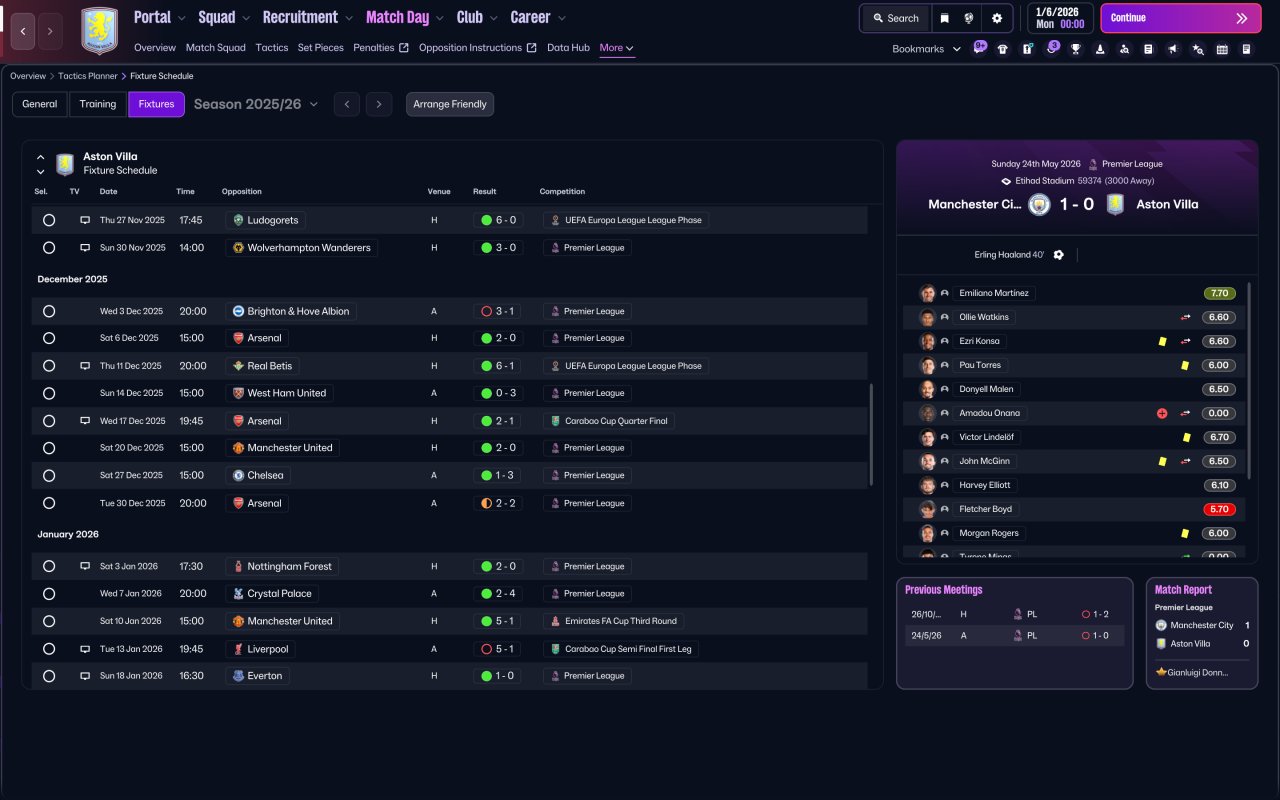Select the West Ham United fixture radio button
The width and height of the screenshot is (1280, 800).
(x=49, y=393)
